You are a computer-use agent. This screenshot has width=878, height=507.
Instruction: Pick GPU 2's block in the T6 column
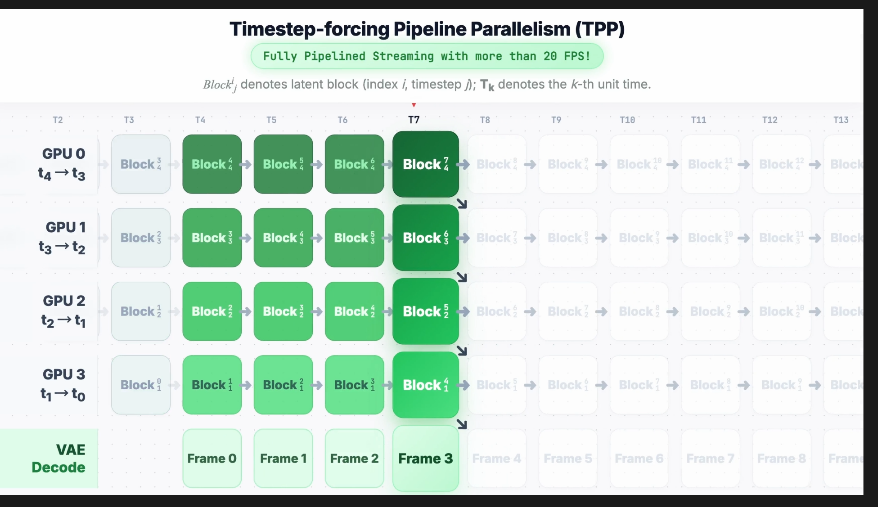(354, 311)
